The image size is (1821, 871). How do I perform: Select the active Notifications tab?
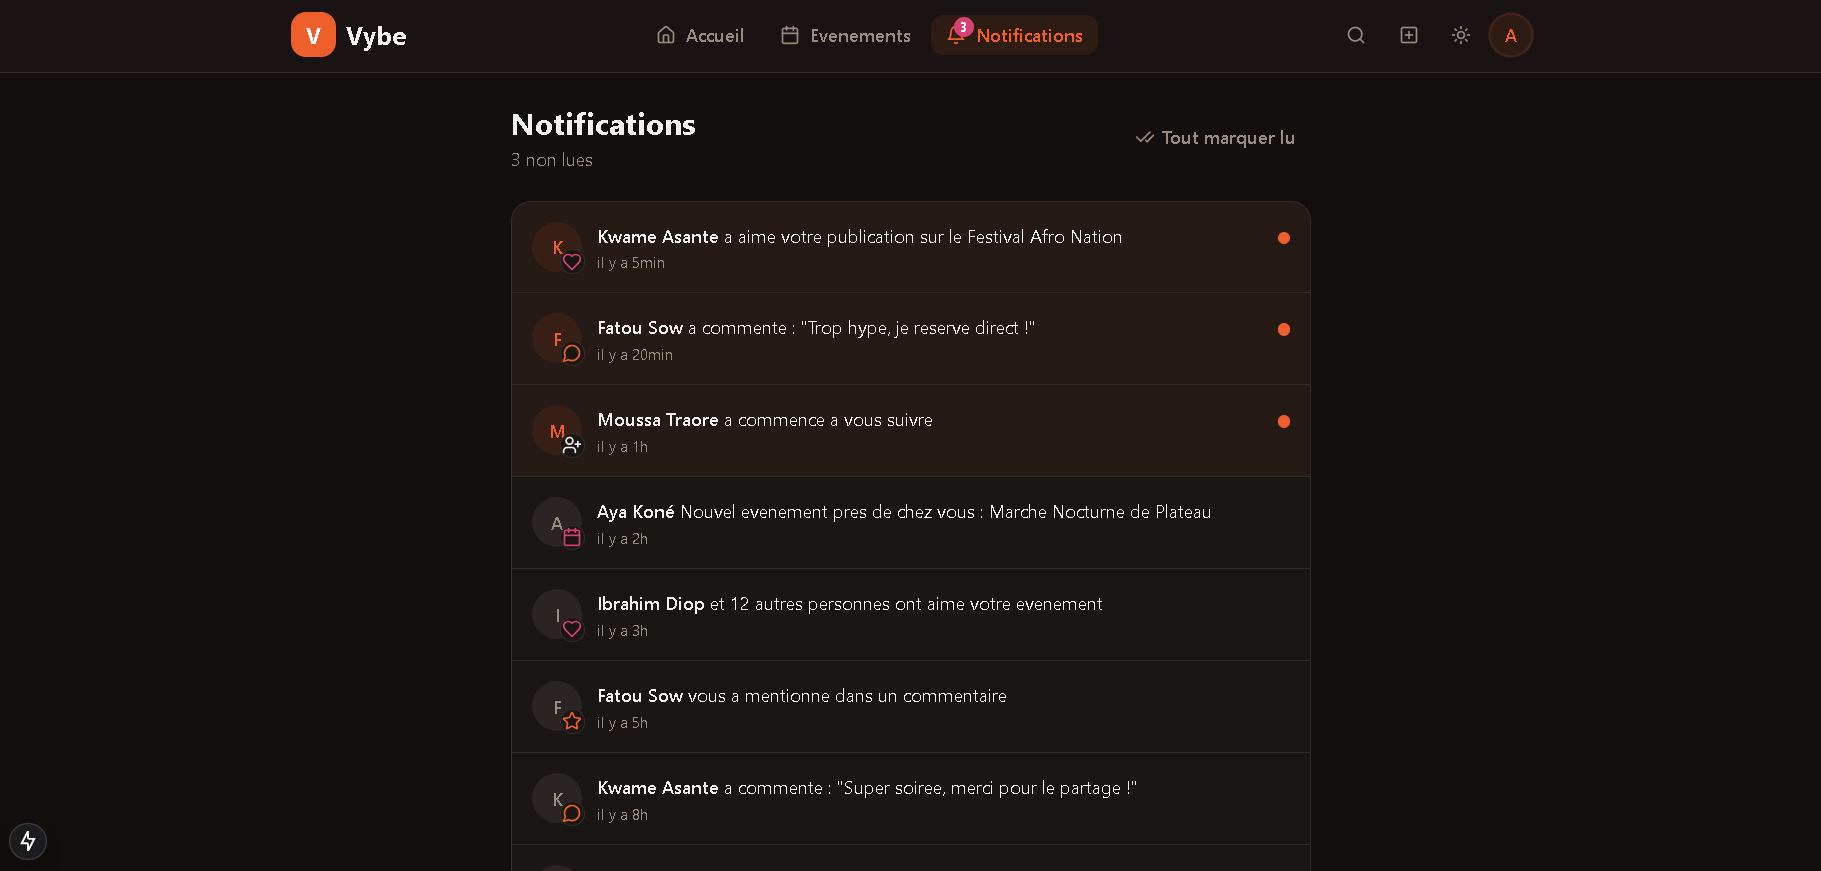coord(1014,35)
